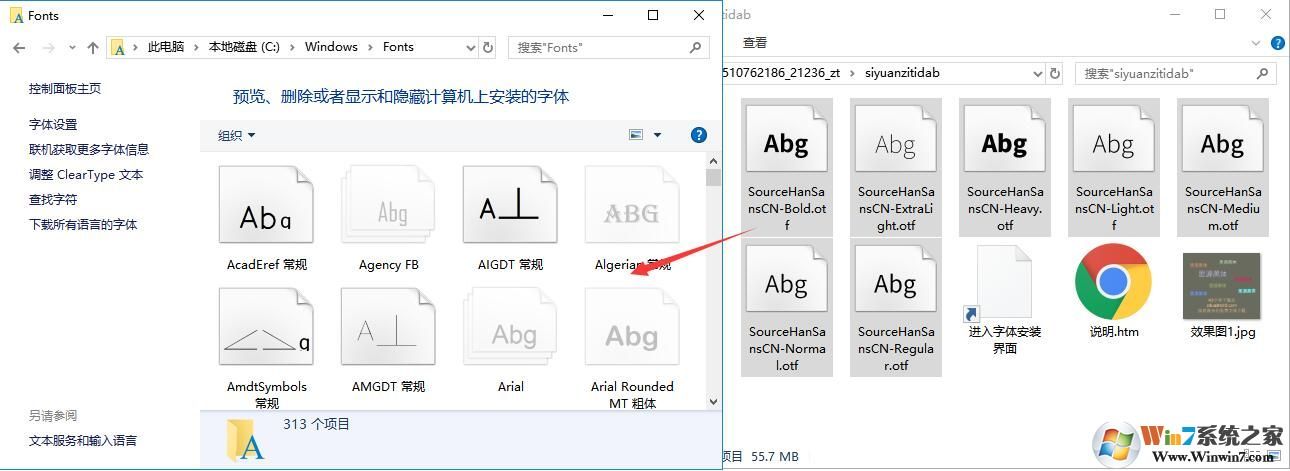
Task: Open the recent locations dropdown in Fonts
Action: (72, 48)
